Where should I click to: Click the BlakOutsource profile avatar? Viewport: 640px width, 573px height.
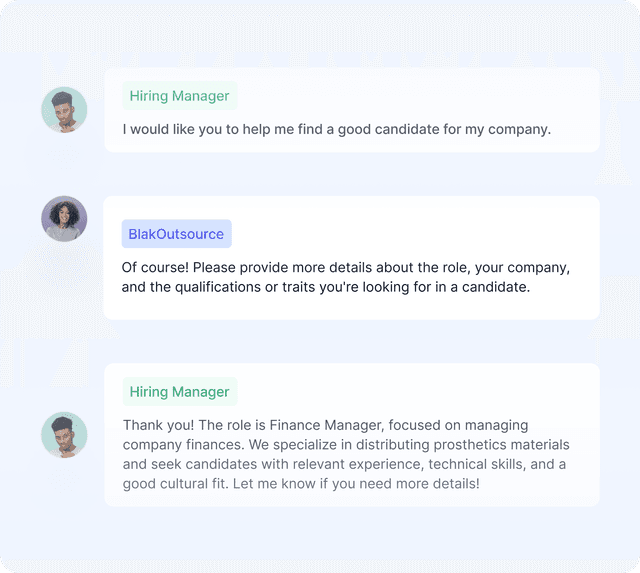64,219
